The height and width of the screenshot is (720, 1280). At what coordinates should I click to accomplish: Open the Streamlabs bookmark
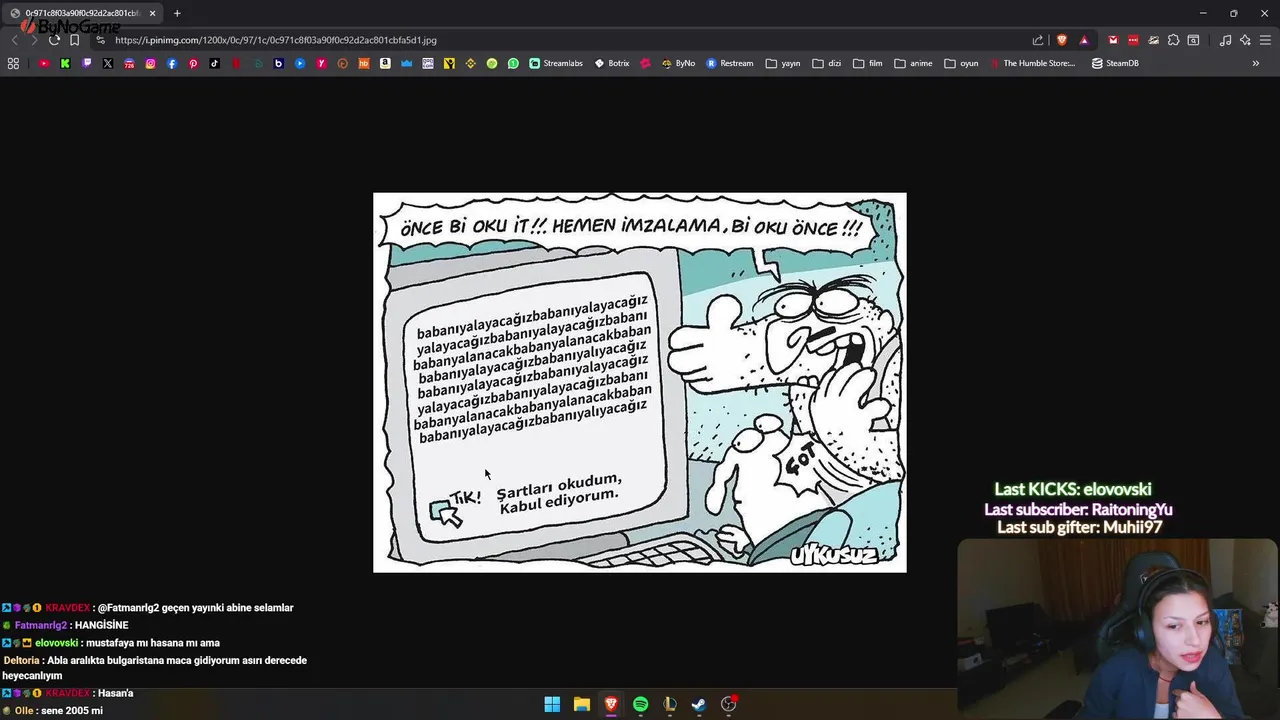point(556,63)
